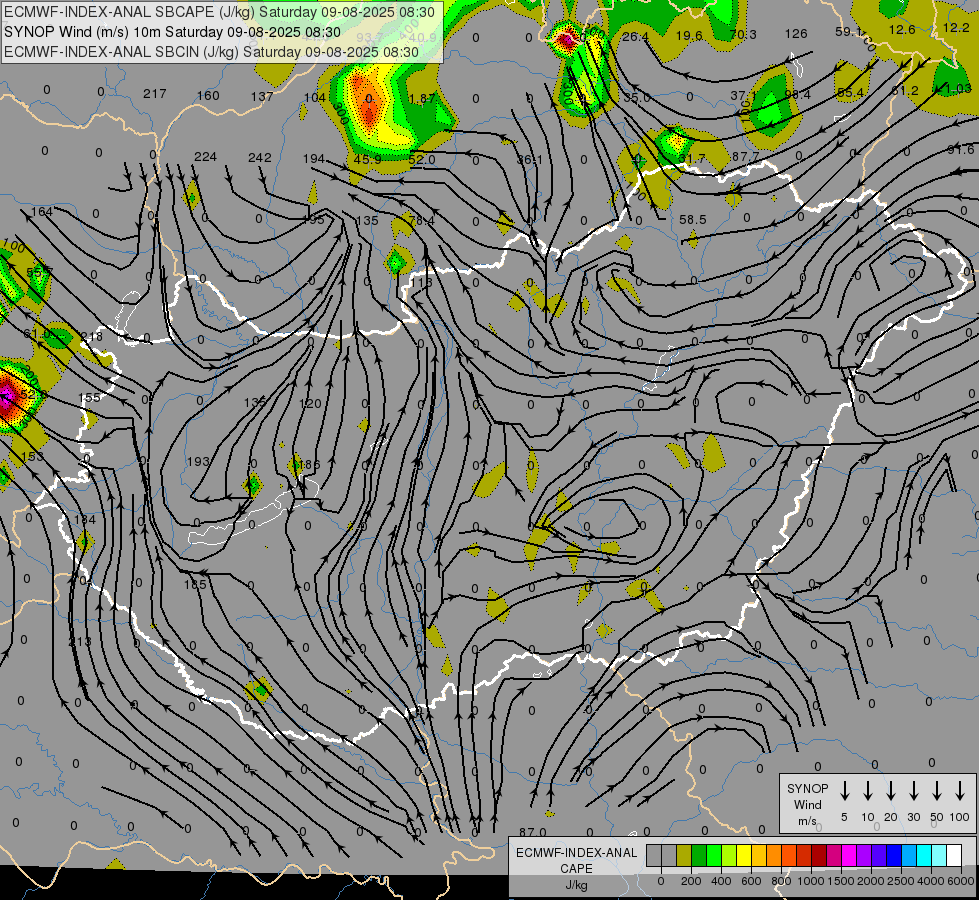Click the map value 45.9

coord(368,160)
